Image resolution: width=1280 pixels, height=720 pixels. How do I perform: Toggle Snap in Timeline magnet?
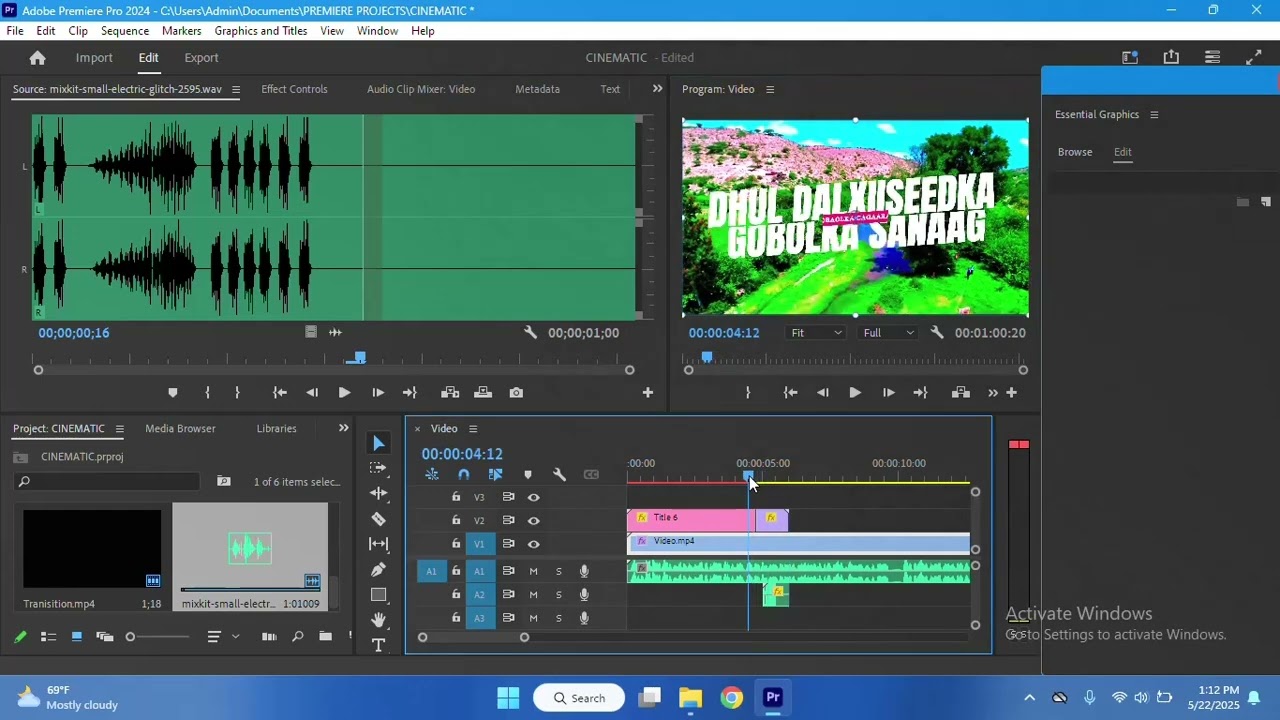pos(464,475)
